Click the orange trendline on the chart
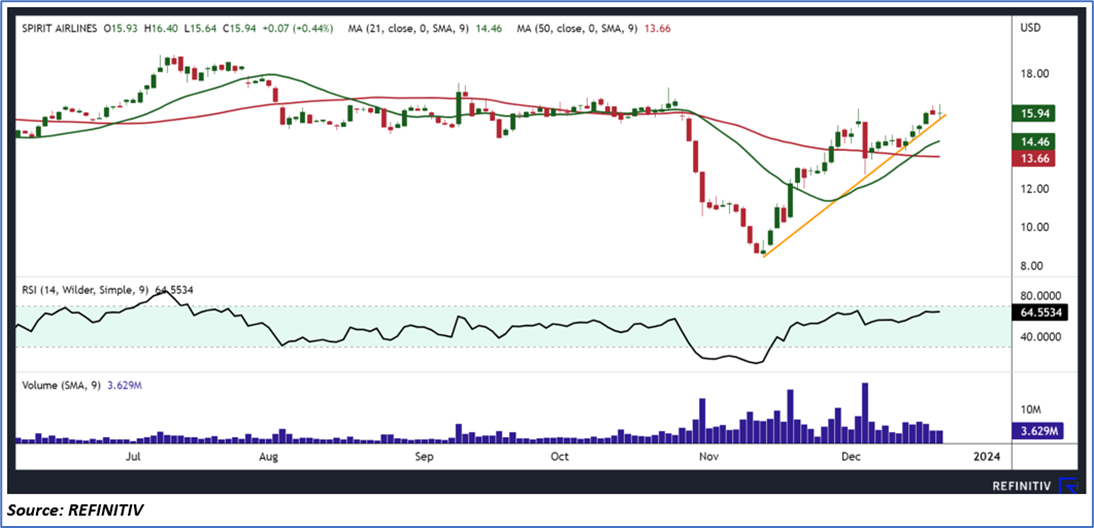This screenshot has width=1094, height=528. click(854, 186)
